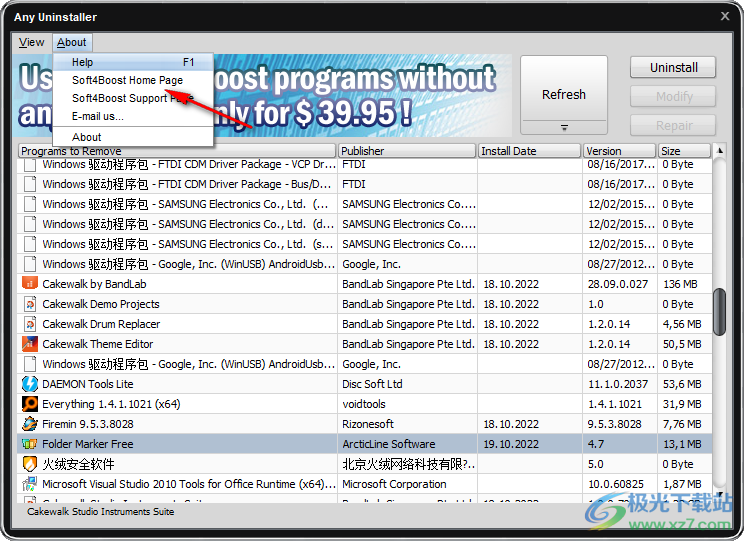
Task: Click the Cakewalk by BandLab program icon
Action: [x=29, y=283]
